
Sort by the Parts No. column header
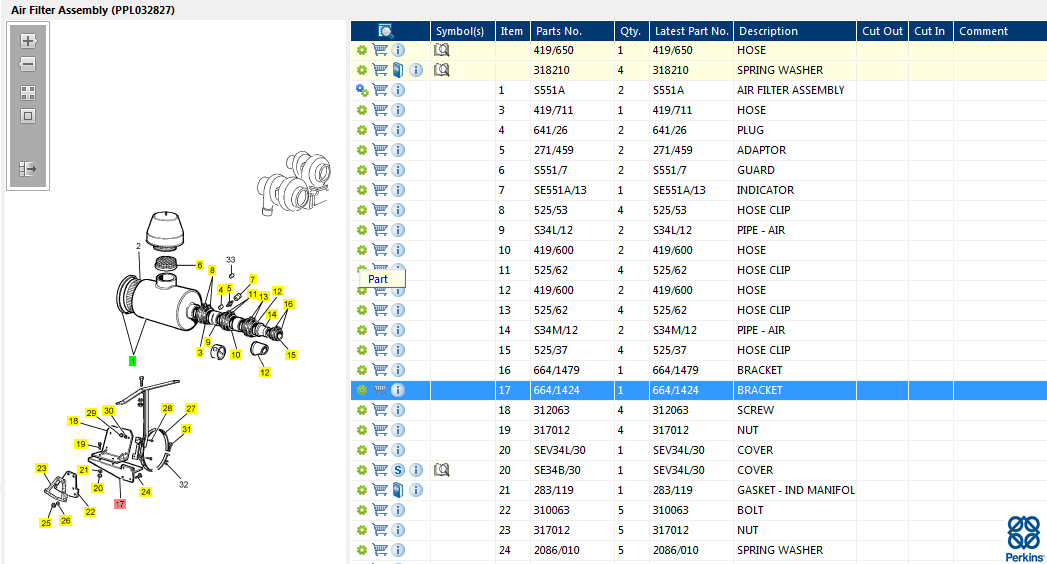coord(559,31)
